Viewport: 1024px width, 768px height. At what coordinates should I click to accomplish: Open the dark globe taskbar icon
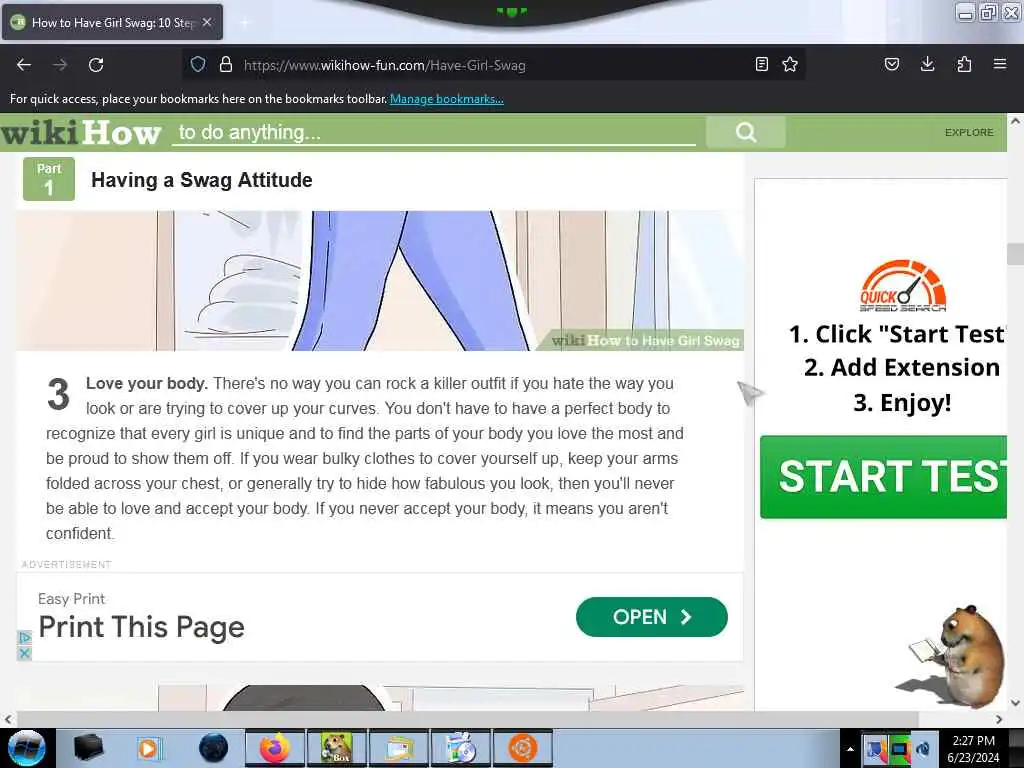[x=213, y=748]
